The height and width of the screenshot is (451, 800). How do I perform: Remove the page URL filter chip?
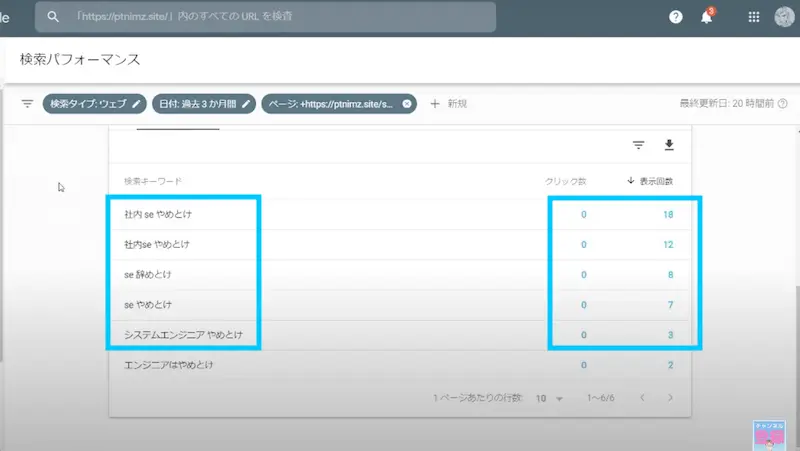pos(407,103)
